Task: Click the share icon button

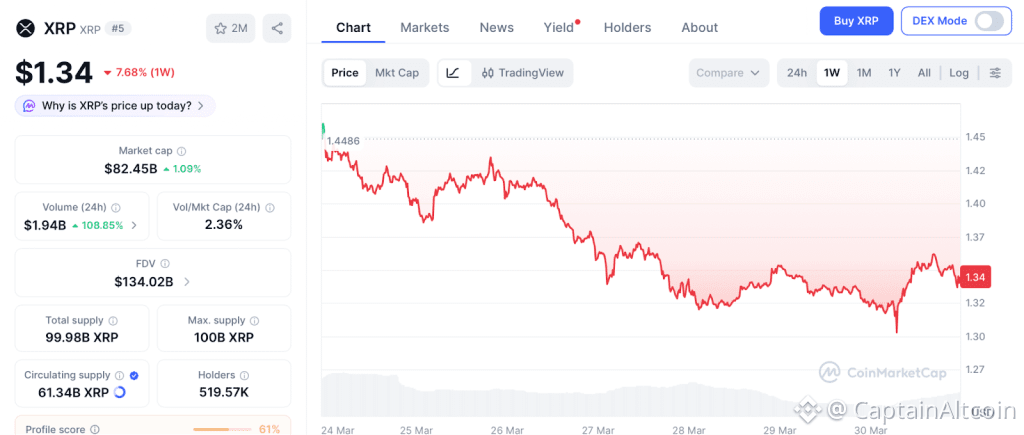Action: click(277, 28)
